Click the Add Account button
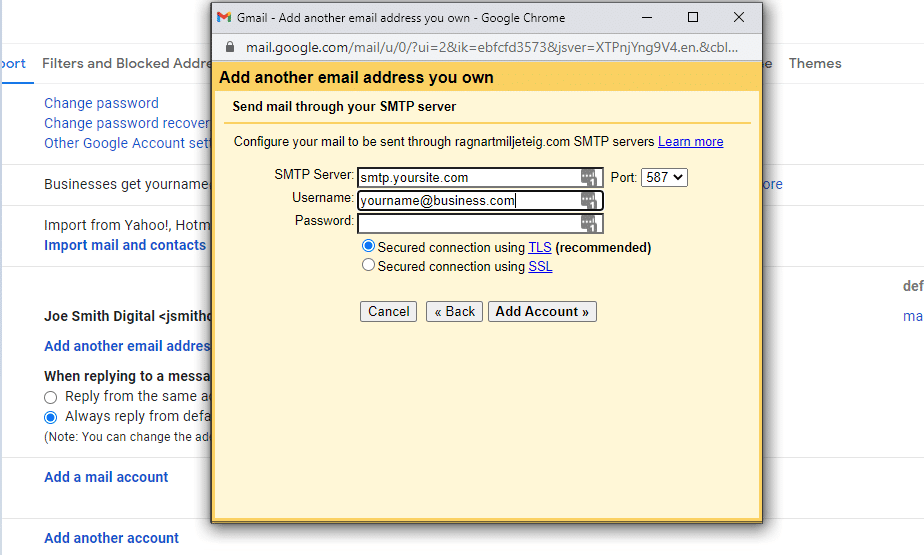 click(x=542, y=312)
